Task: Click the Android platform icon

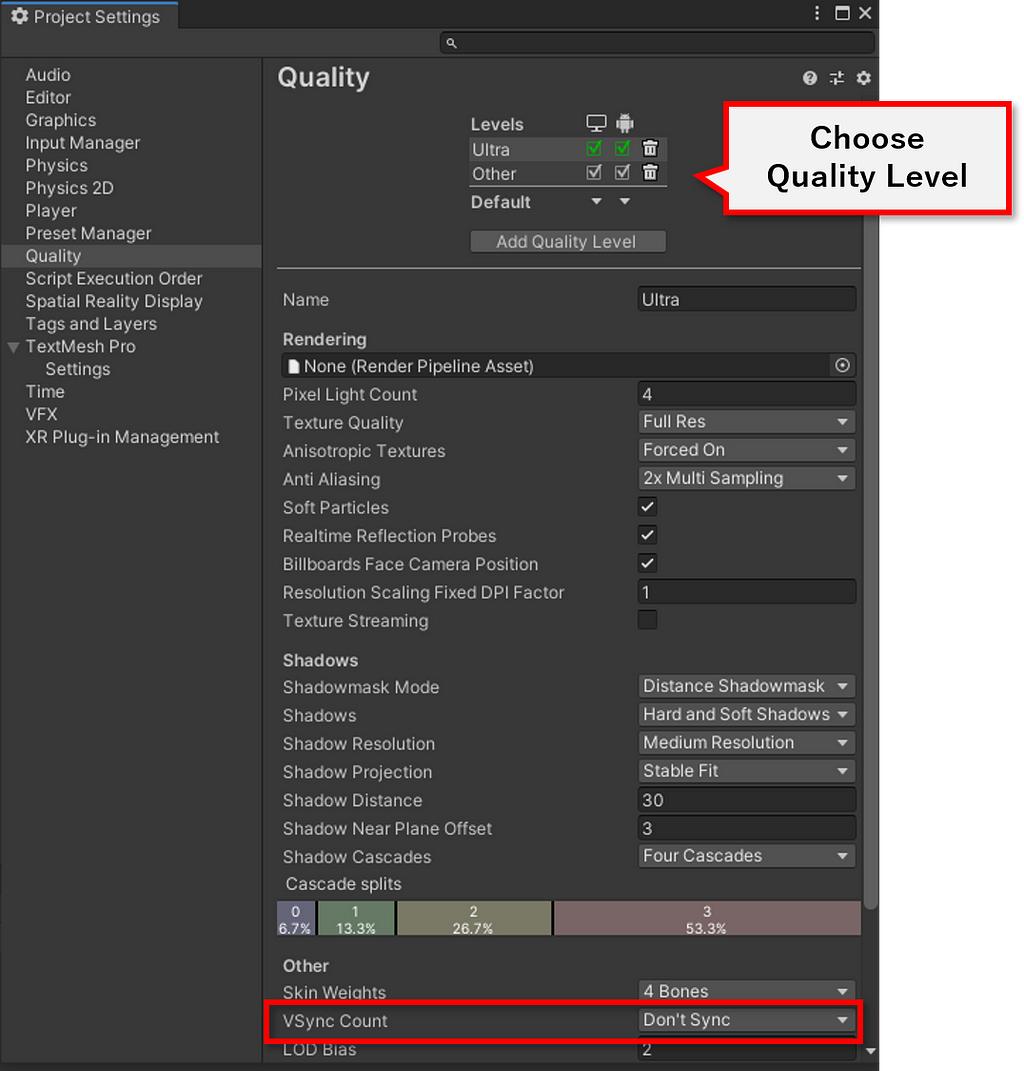Action: 624,123
